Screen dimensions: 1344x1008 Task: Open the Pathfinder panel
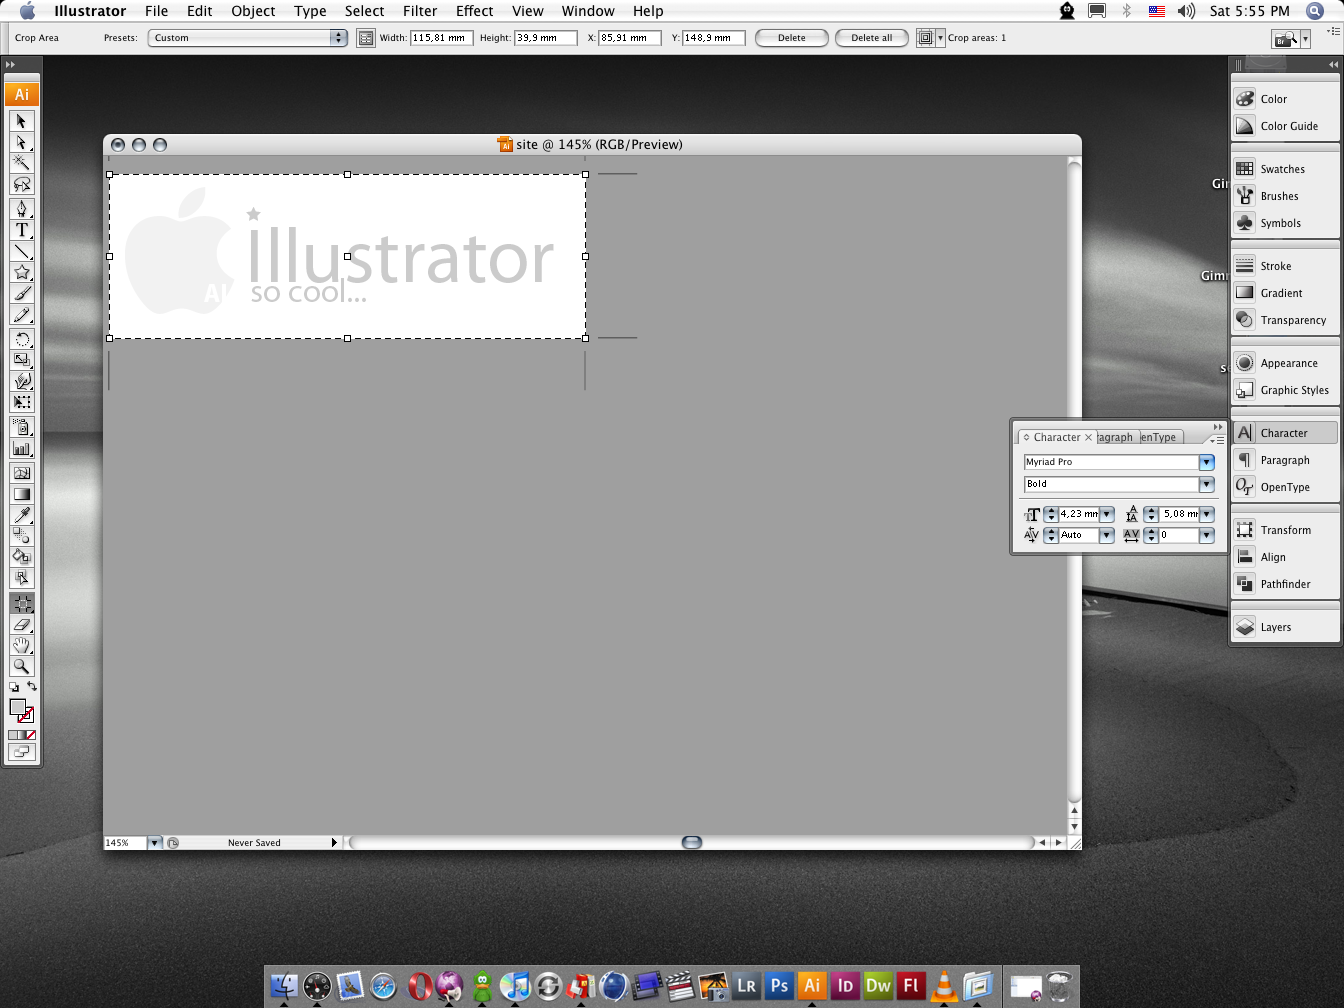tap(1285, 584)
